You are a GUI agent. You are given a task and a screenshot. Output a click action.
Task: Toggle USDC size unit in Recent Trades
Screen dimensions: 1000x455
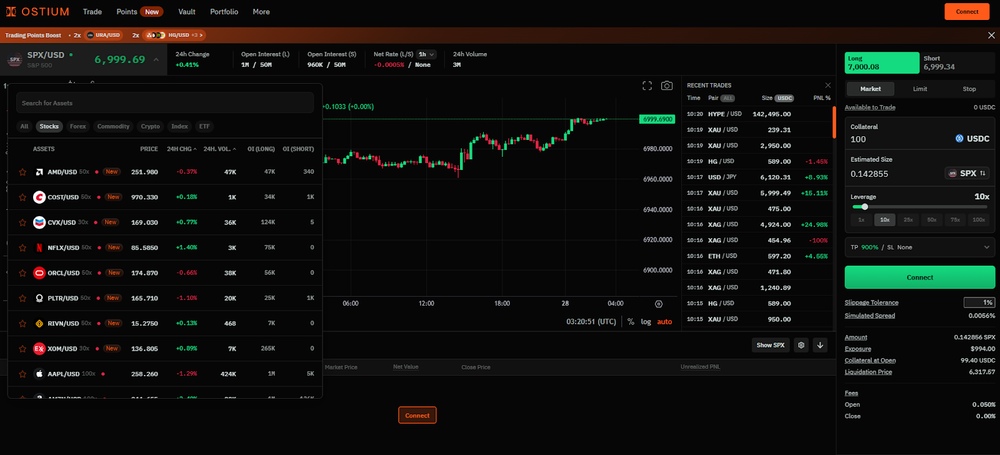(784, 98)
